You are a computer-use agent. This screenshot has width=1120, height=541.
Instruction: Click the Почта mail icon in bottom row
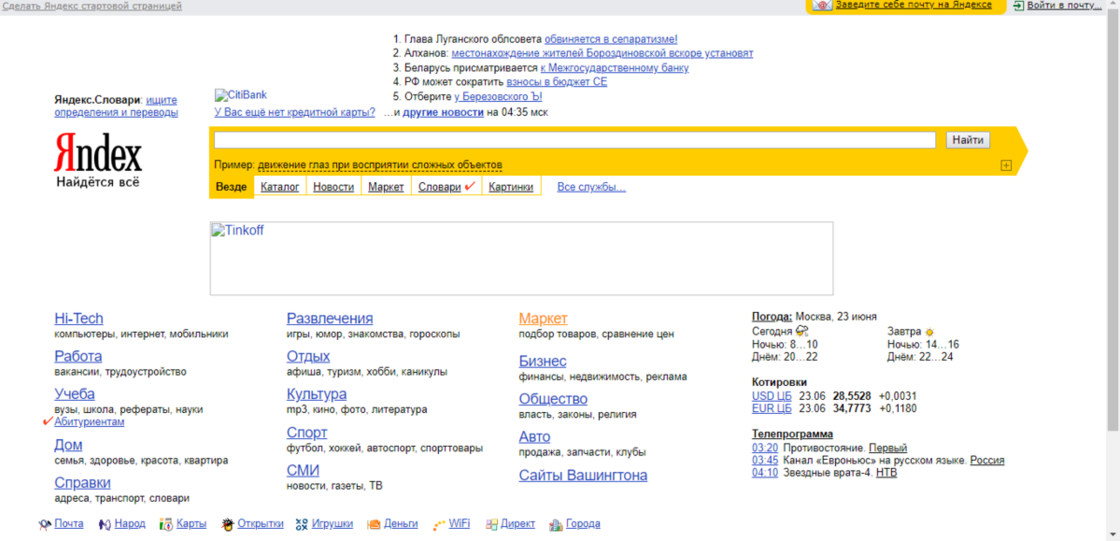tap(44, 525)
